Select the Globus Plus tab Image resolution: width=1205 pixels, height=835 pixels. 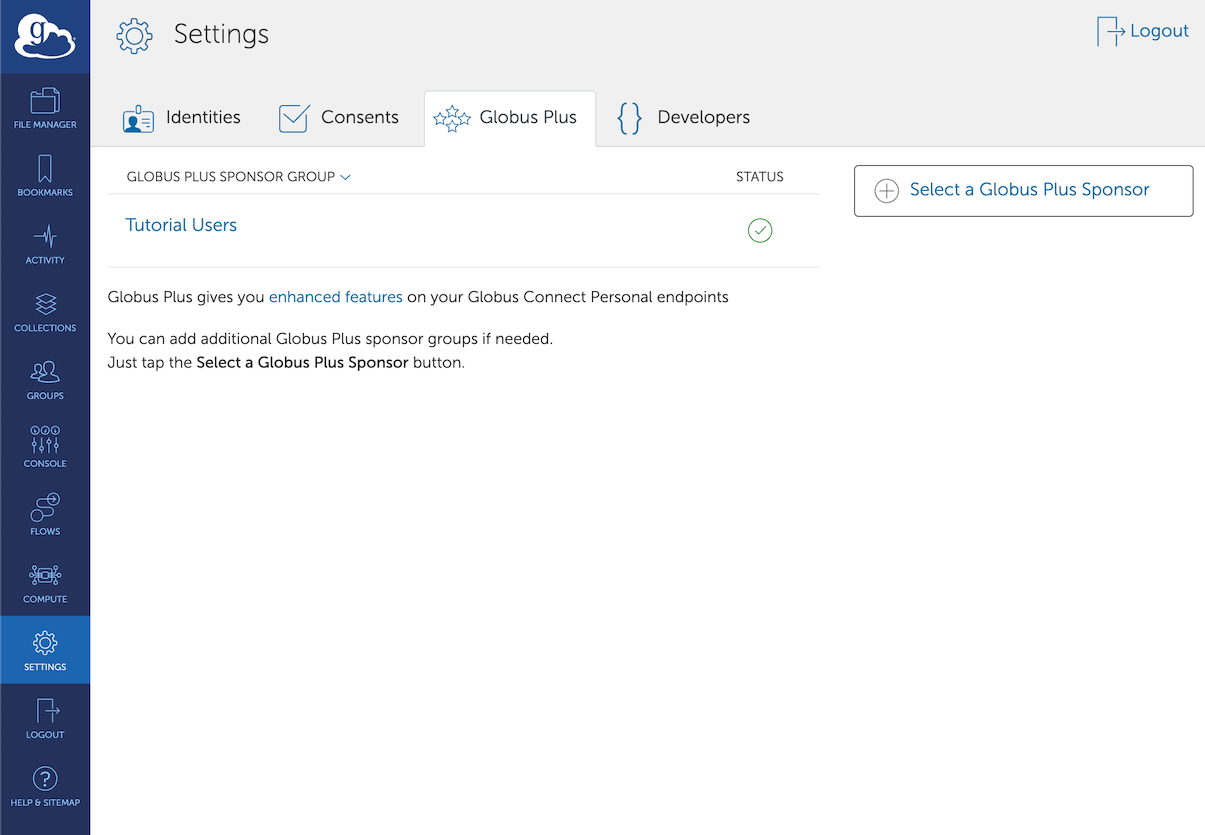coord(510,118)
